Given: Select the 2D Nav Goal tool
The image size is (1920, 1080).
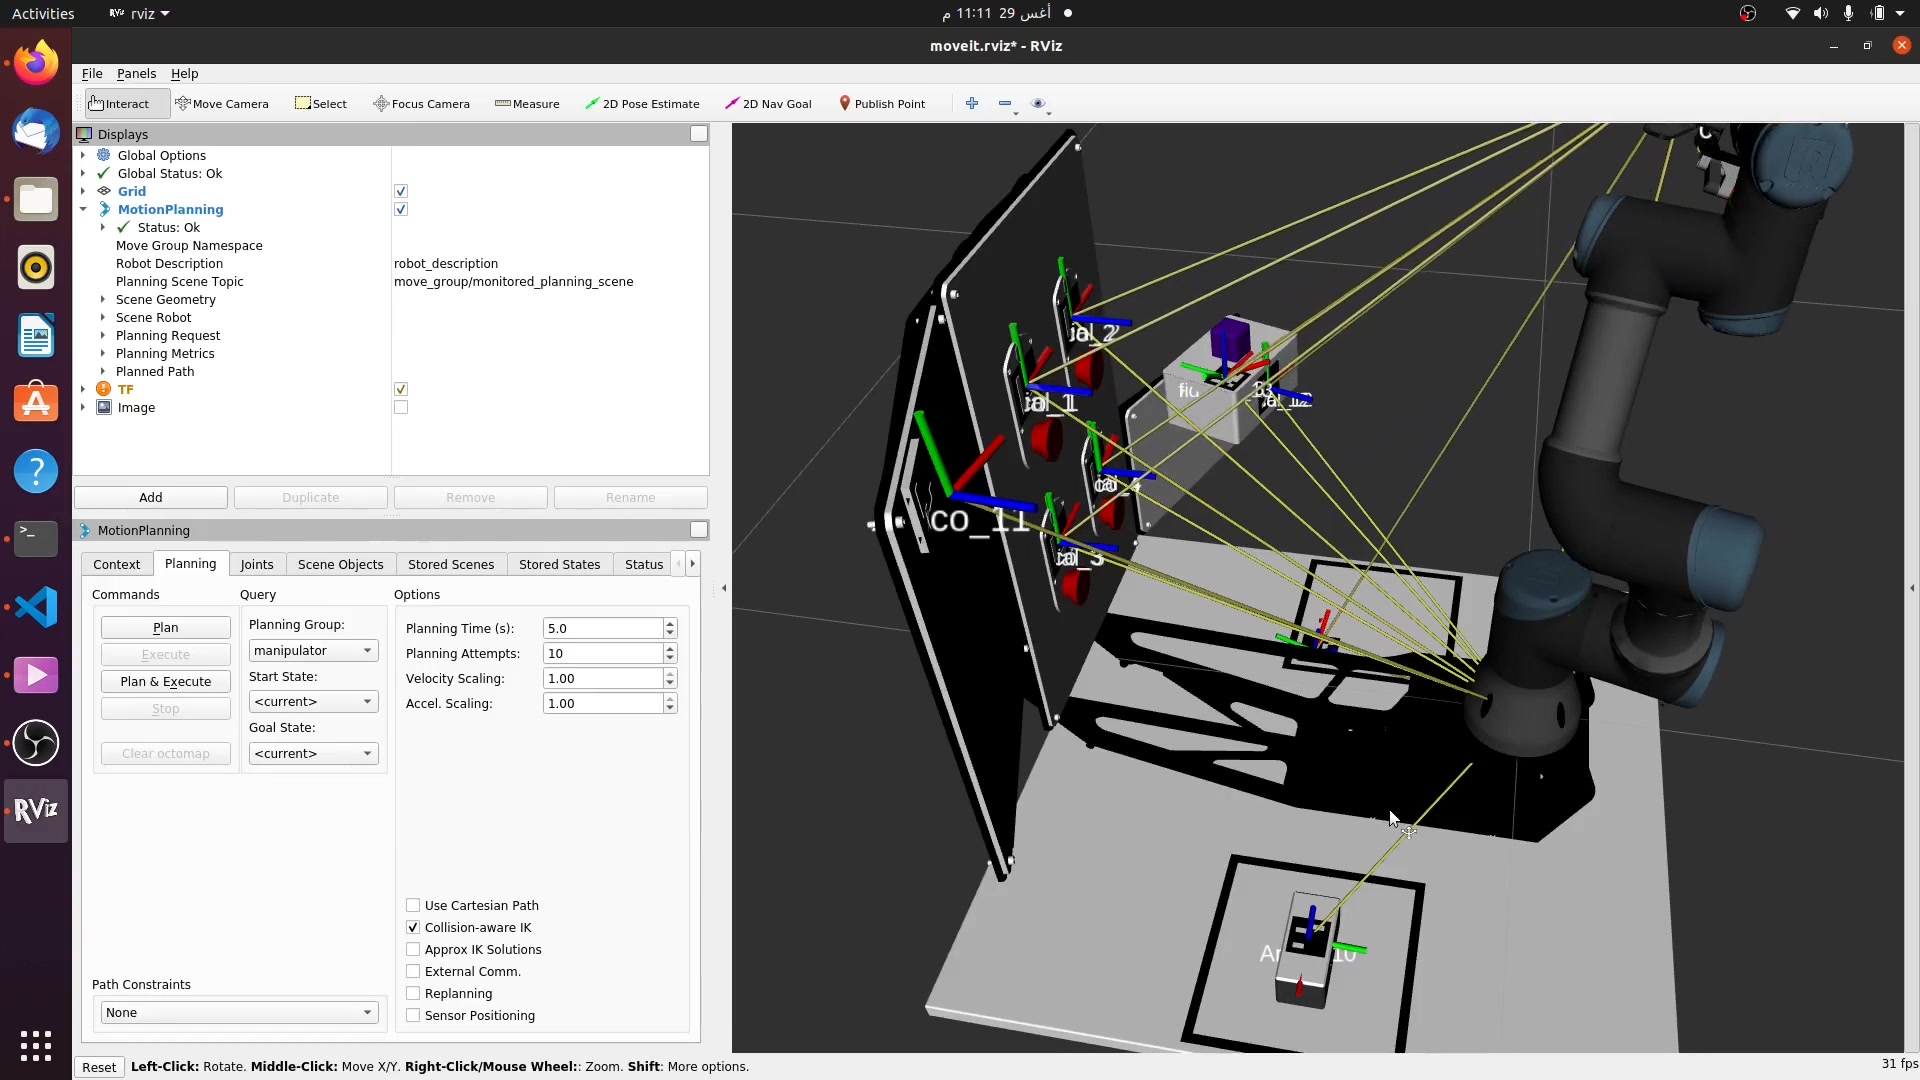Looking at the screenshot, I should (x=768, y=103).
